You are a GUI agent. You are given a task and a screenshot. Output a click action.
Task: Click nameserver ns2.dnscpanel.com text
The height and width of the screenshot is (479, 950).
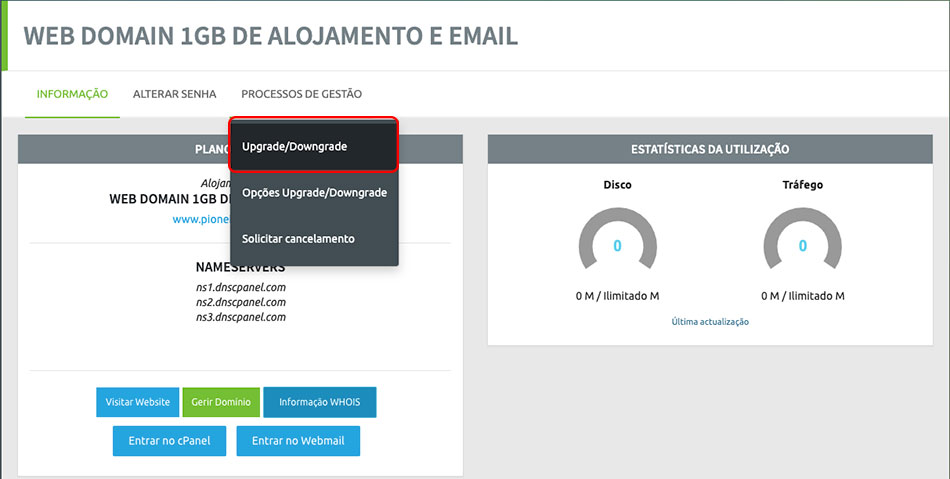[x=240, y=302]
